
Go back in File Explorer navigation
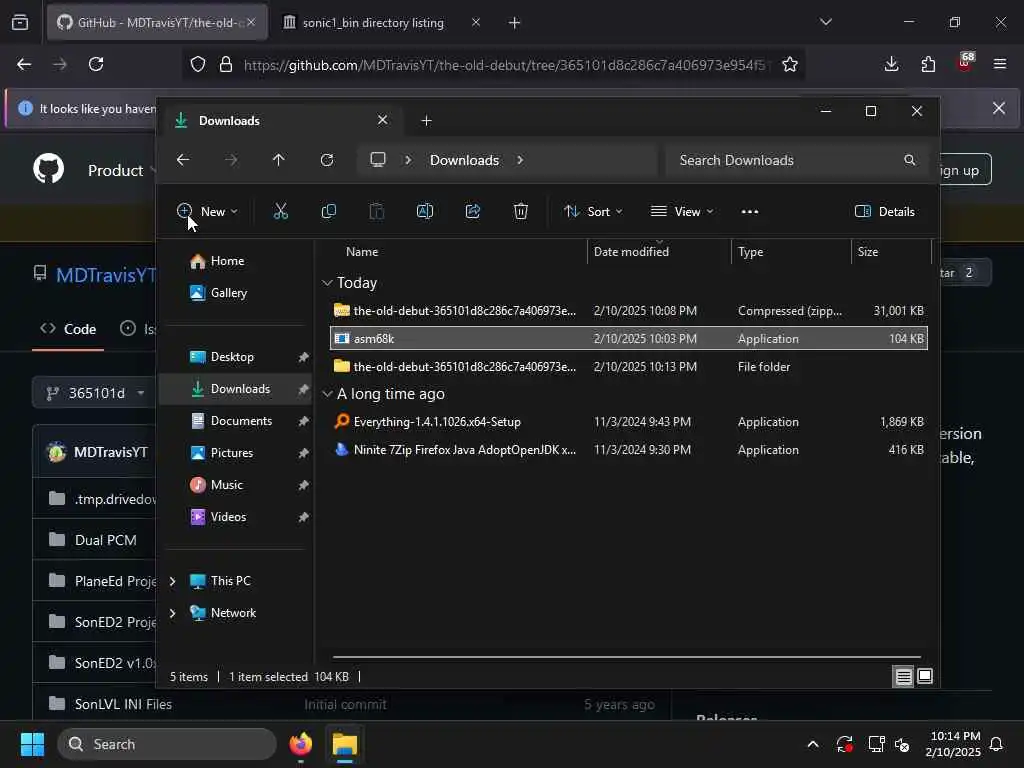(183, 160)
